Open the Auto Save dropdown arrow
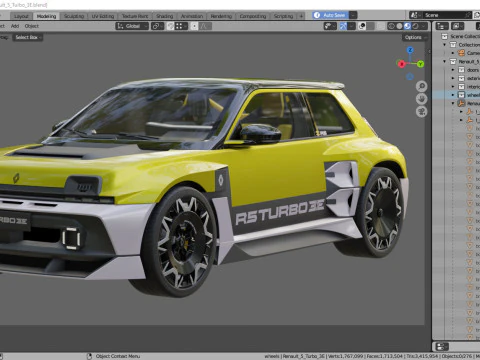 353,15
